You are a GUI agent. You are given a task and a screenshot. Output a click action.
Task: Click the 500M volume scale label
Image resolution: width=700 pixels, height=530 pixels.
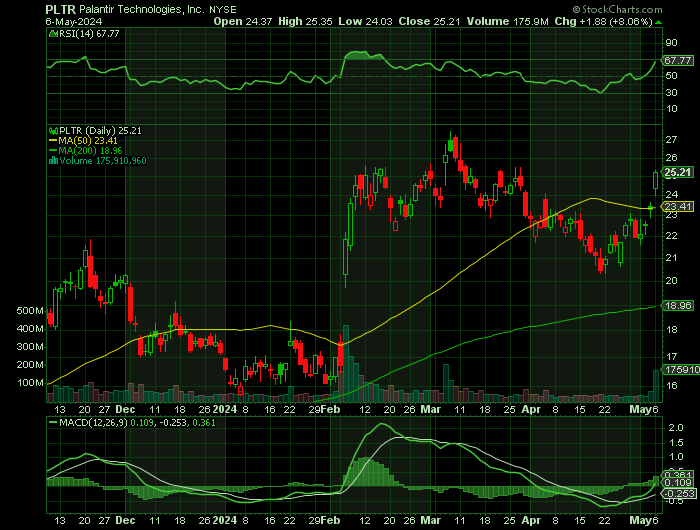(30, 311)
